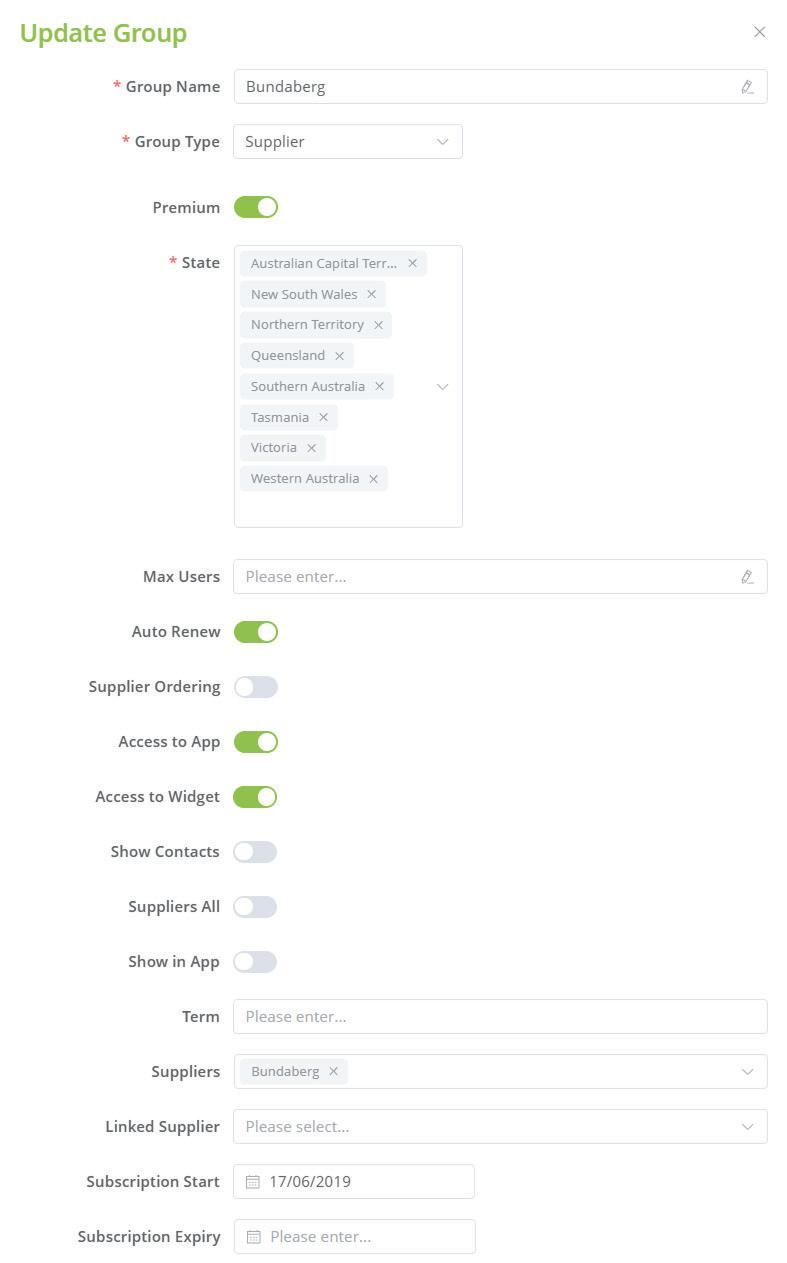This screenshot has height=1263, width=787.
Task: Click the calendar icon for Subscription Start
Action: click(x=253, y=1182)
